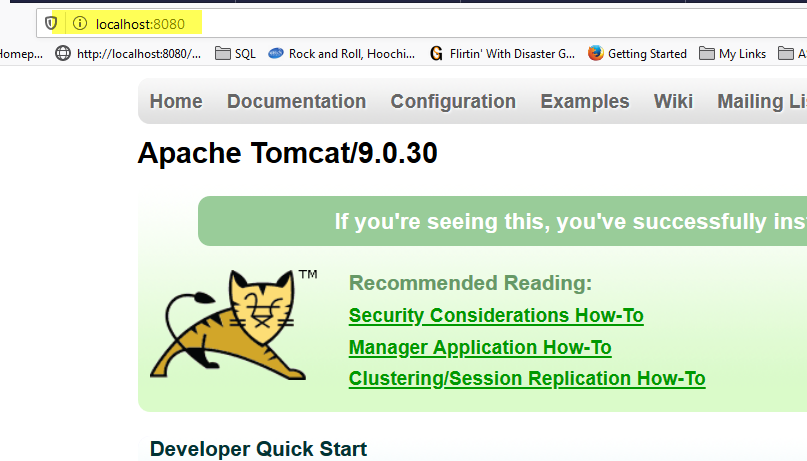This screenshot has width=807, height=461.
Task: Click the Recommended Reading heading text
Action: tap(470, 283)
